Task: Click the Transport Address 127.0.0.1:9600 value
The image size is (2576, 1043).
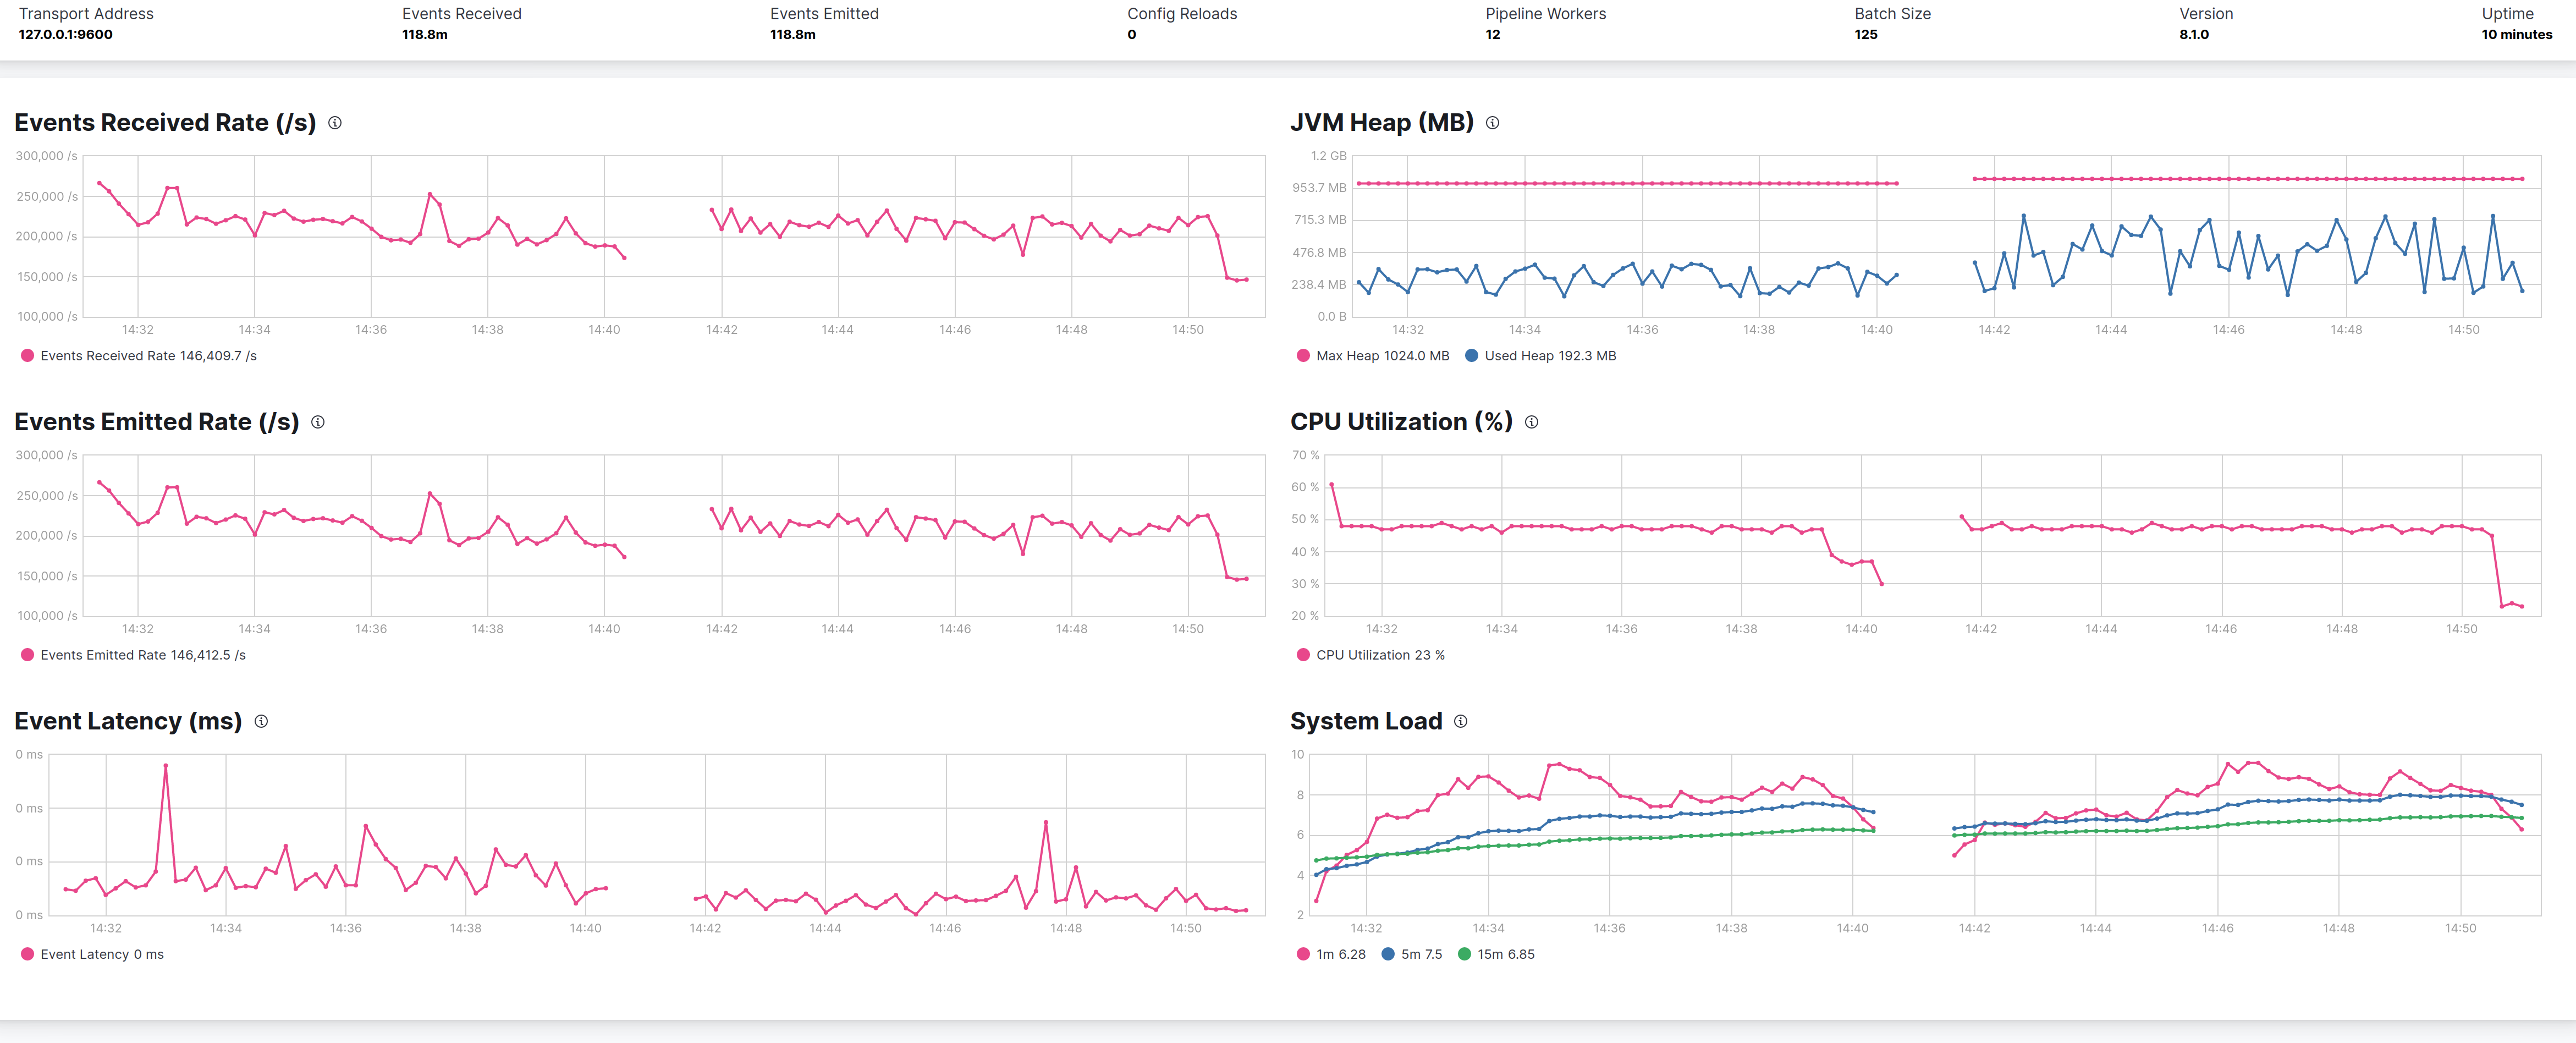Action: point(66,35)
